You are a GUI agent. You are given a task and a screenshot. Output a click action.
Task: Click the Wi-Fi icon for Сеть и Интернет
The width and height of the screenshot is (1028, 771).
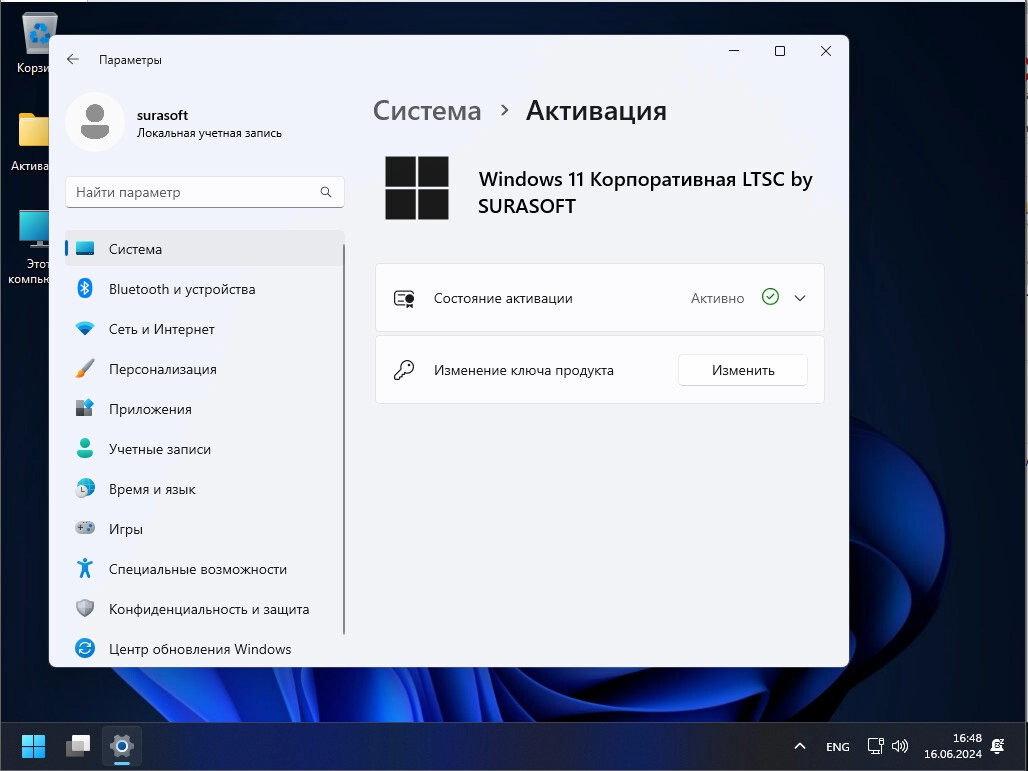(85, 328)
